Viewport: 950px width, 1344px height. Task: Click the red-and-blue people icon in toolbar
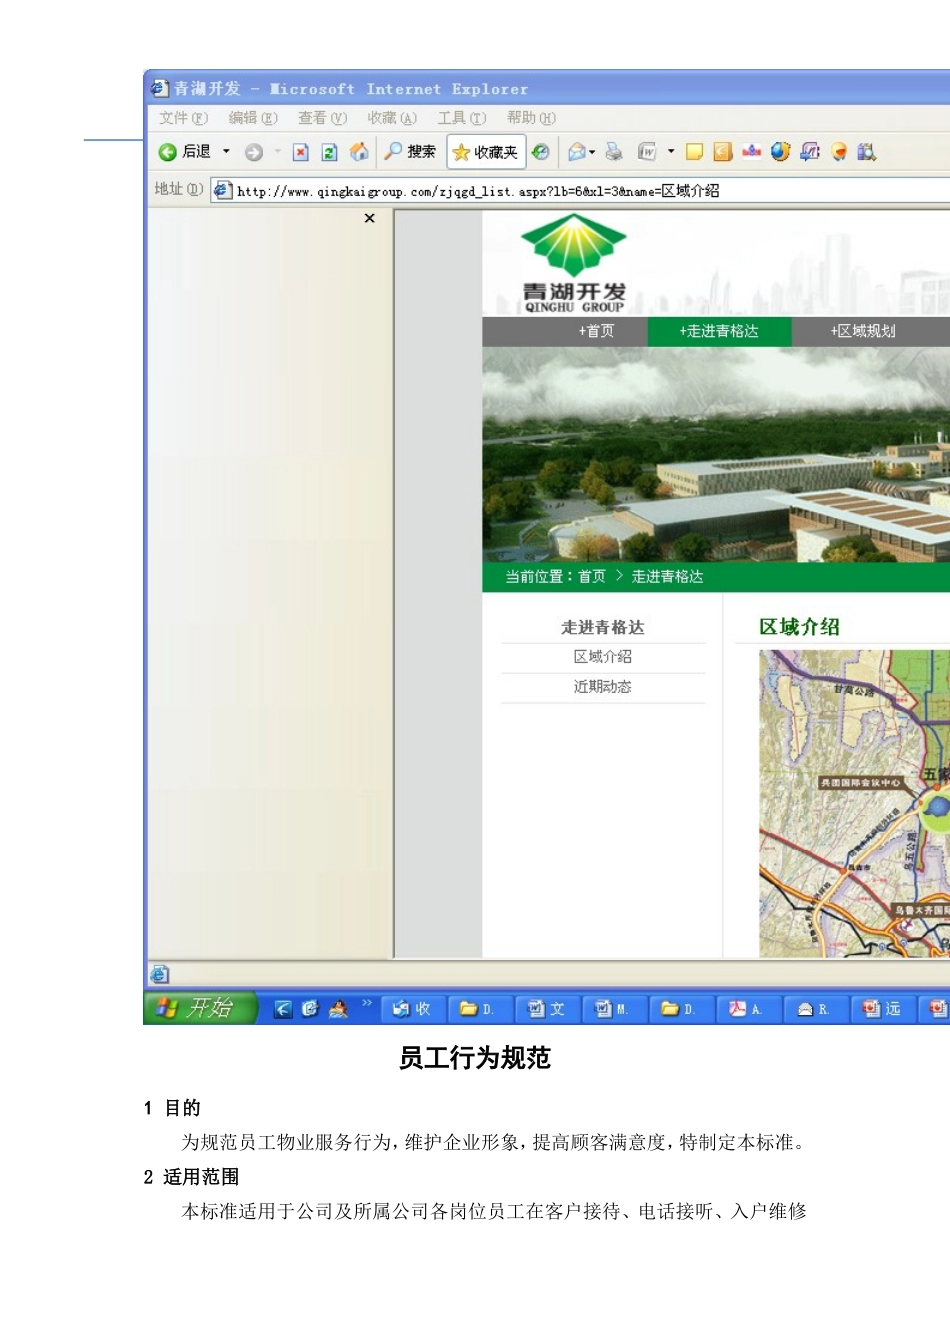click(752, 152)
